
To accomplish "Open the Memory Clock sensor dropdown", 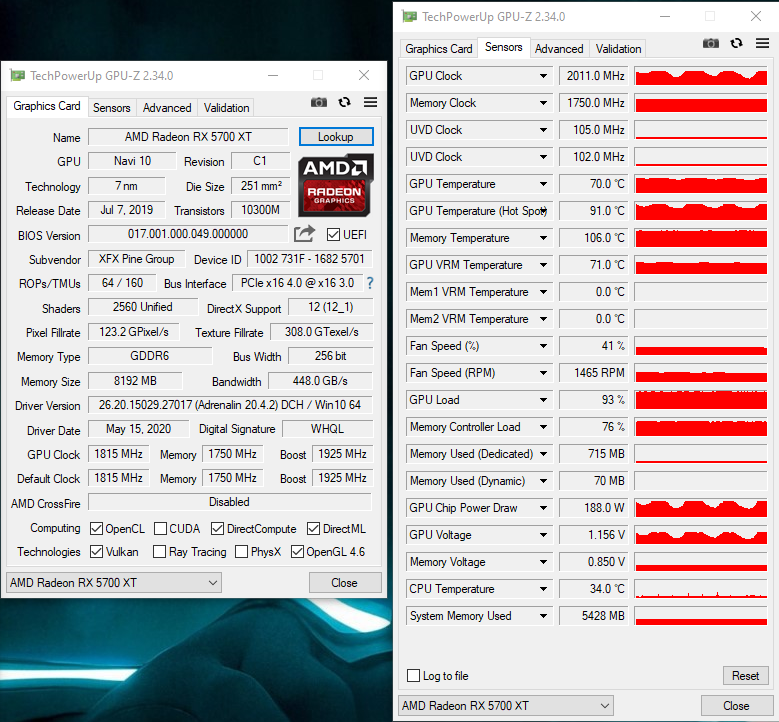I will coord(544,103).
